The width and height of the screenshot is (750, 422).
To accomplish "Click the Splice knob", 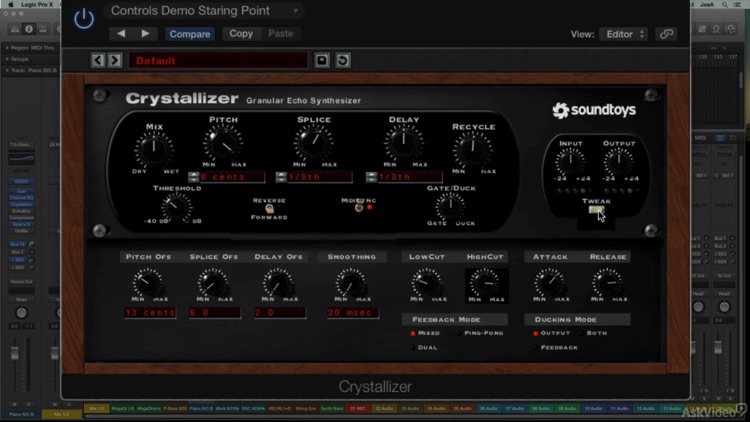I will tap(313, 142).
